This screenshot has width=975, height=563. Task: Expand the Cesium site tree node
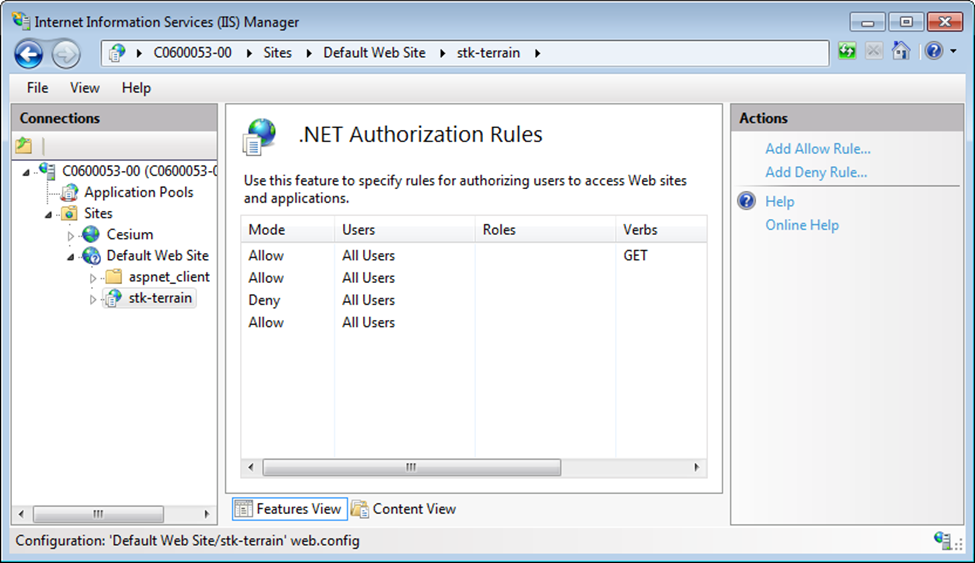70,236
